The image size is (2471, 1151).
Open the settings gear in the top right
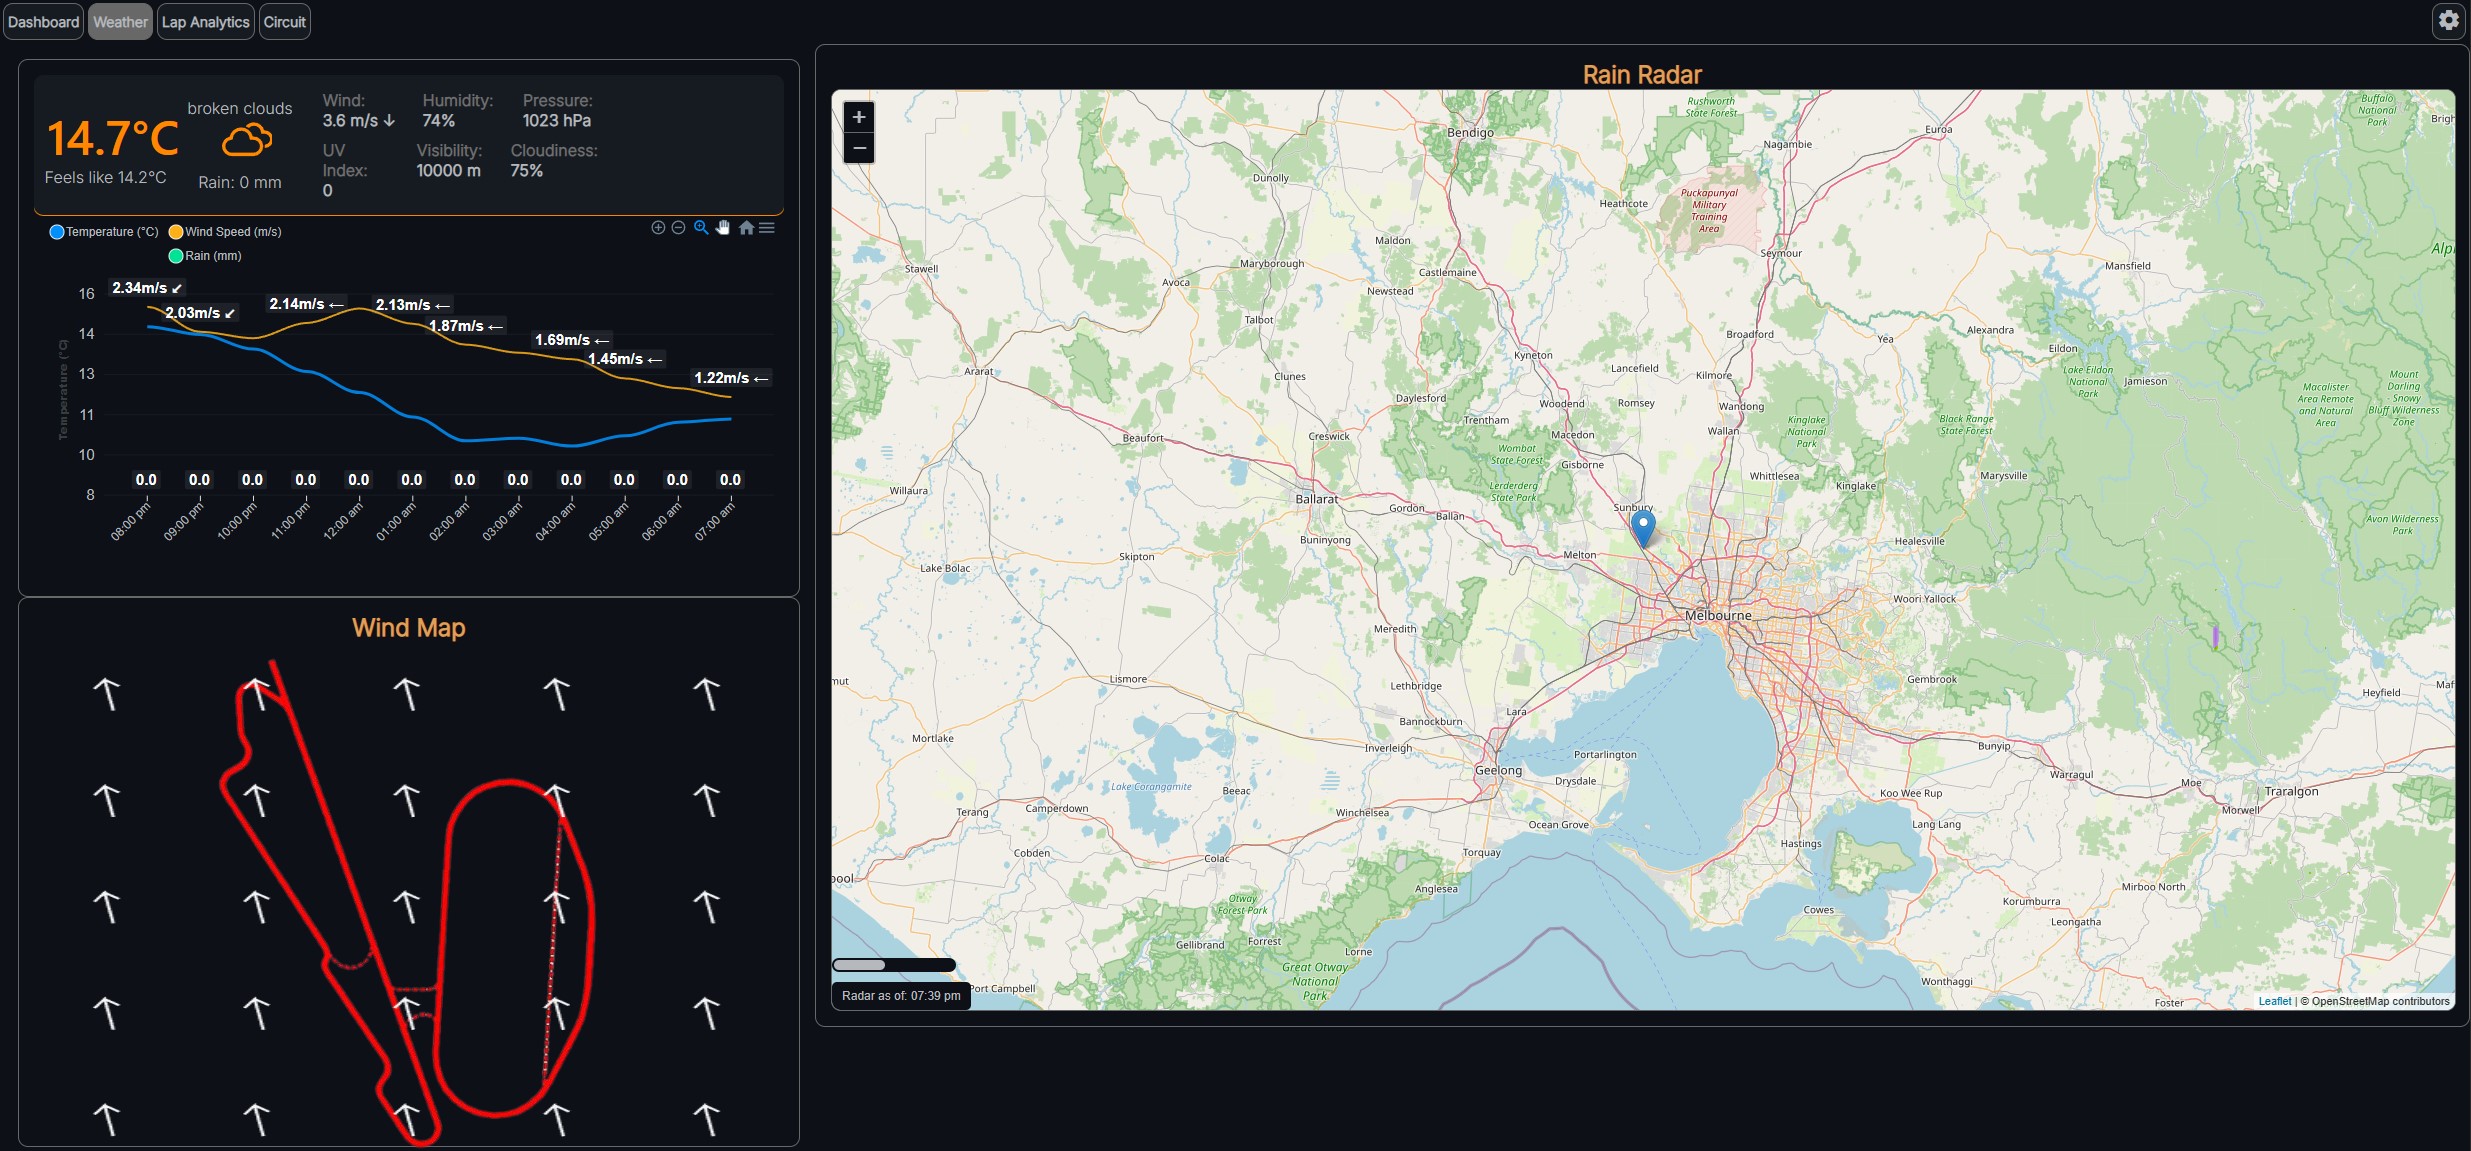(2447, 20)
